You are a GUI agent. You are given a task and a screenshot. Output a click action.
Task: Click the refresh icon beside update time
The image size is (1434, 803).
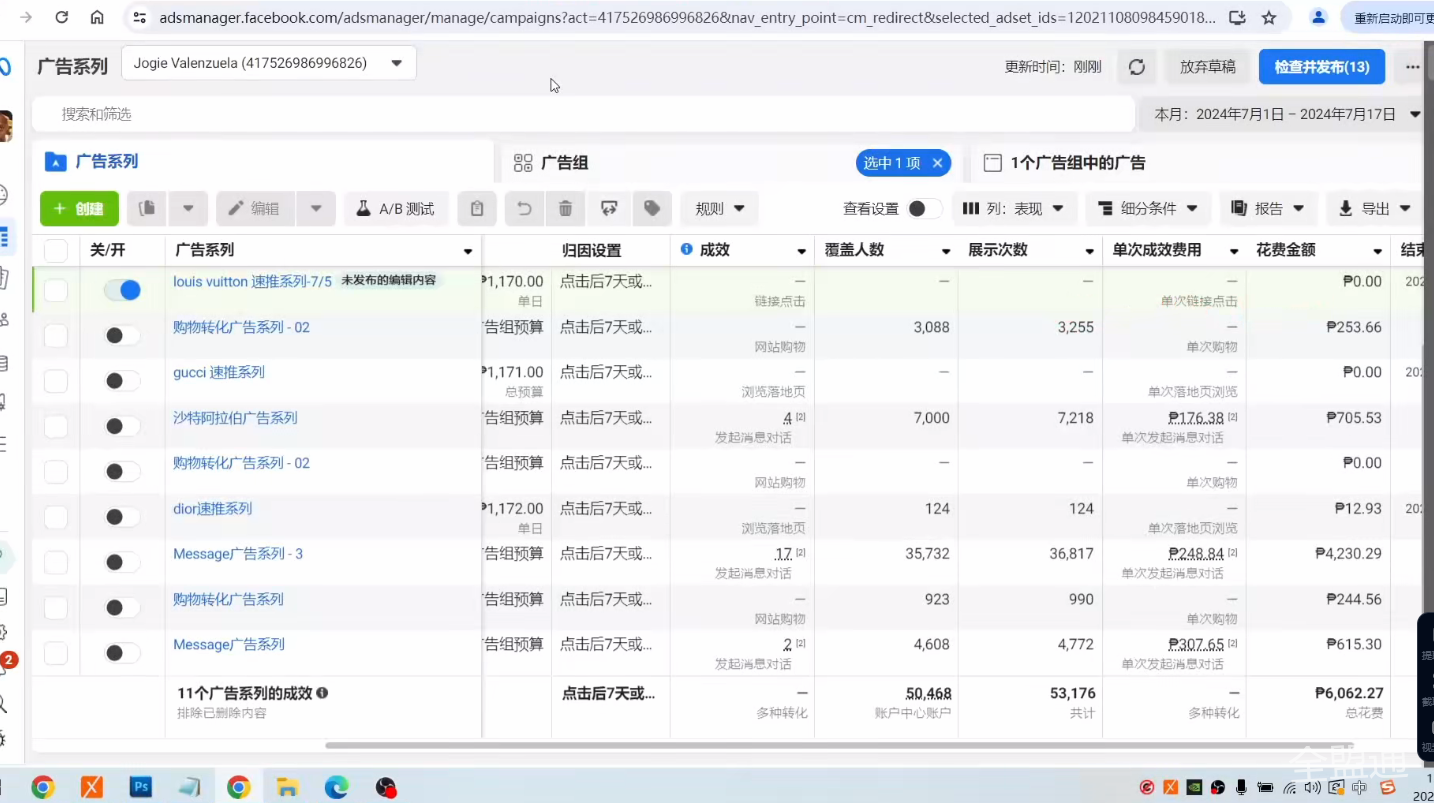(1136, 67)
